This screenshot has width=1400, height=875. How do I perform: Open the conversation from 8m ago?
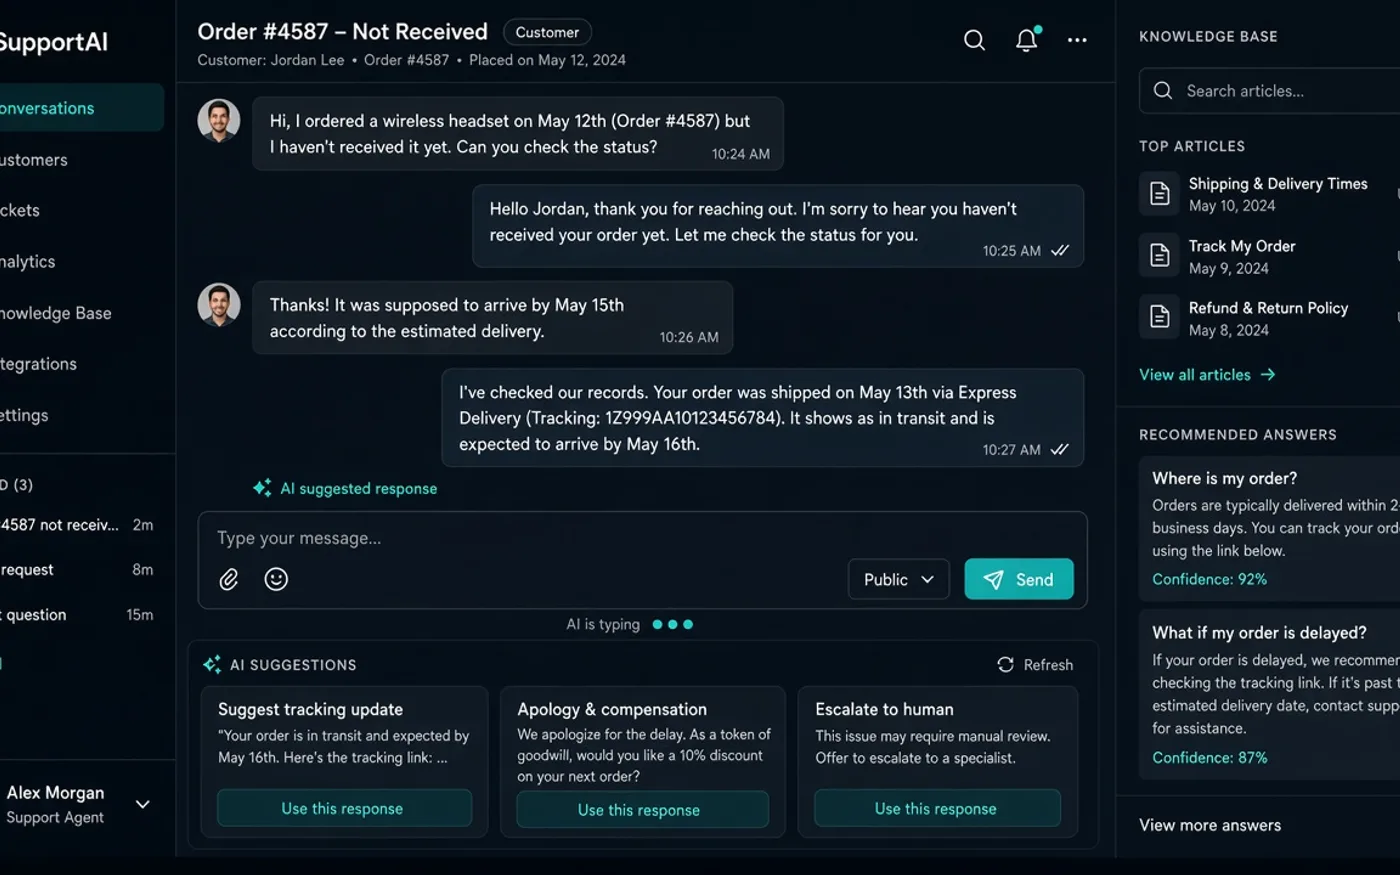78,570
